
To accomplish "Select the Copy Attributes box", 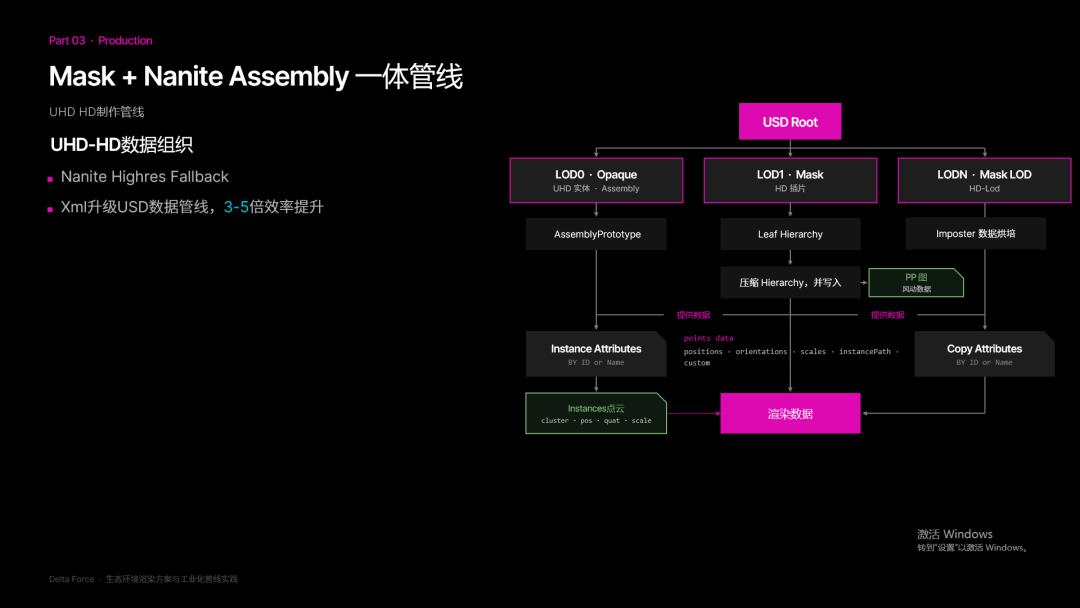I will point(984,354).
